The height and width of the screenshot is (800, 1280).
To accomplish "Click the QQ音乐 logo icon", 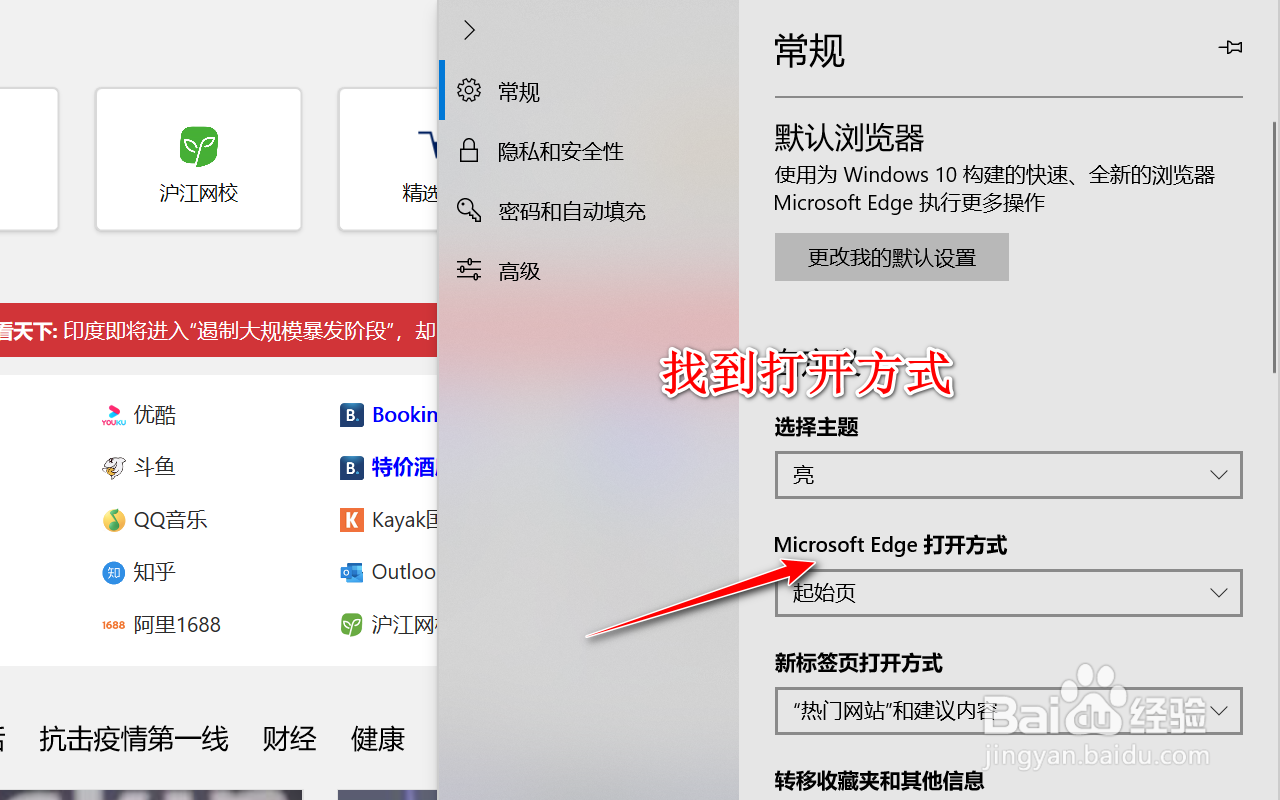I will click(113, 520).
